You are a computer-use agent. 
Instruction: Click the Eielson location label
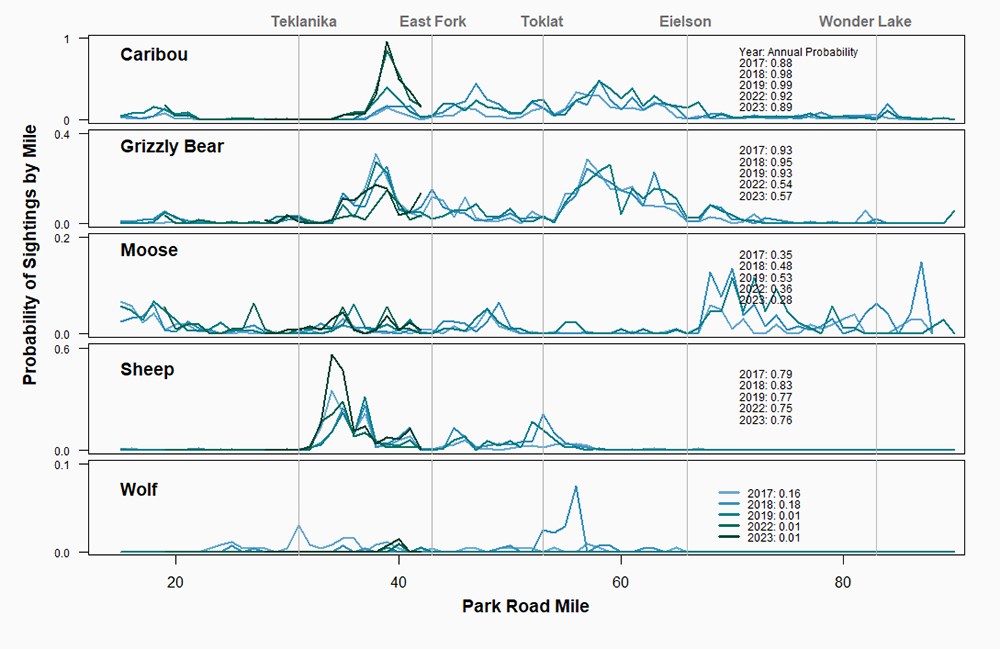[687, 20]
